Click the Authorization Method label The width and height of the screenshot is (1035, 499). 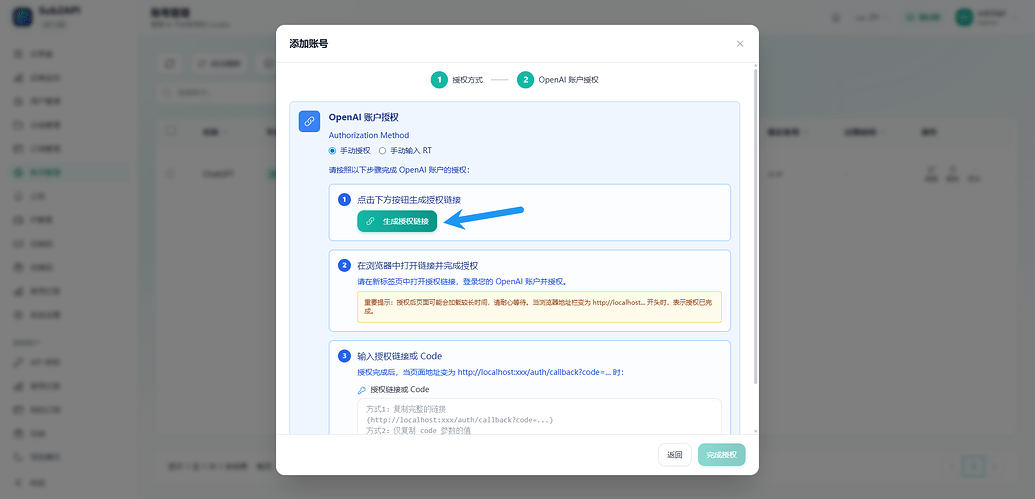pos(369,135)
